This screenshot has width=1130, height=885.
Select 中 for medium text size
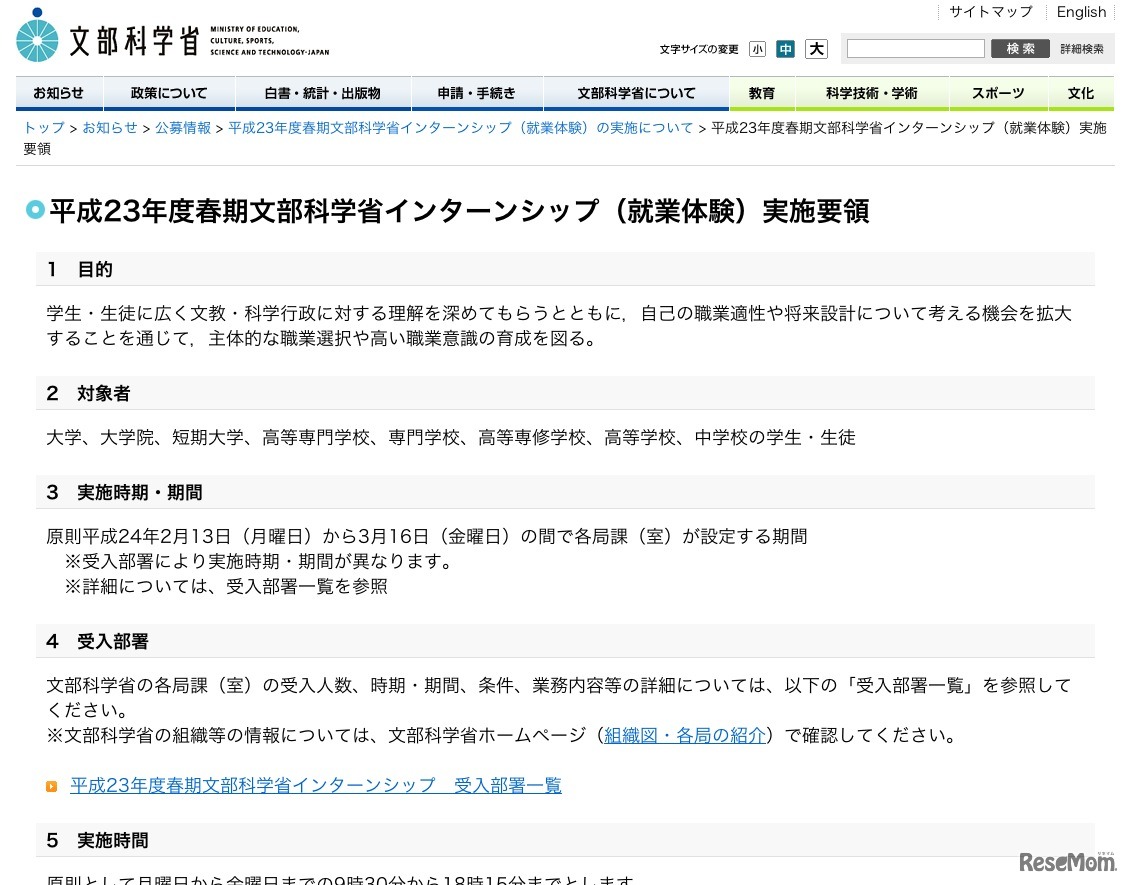coord(786,48)
